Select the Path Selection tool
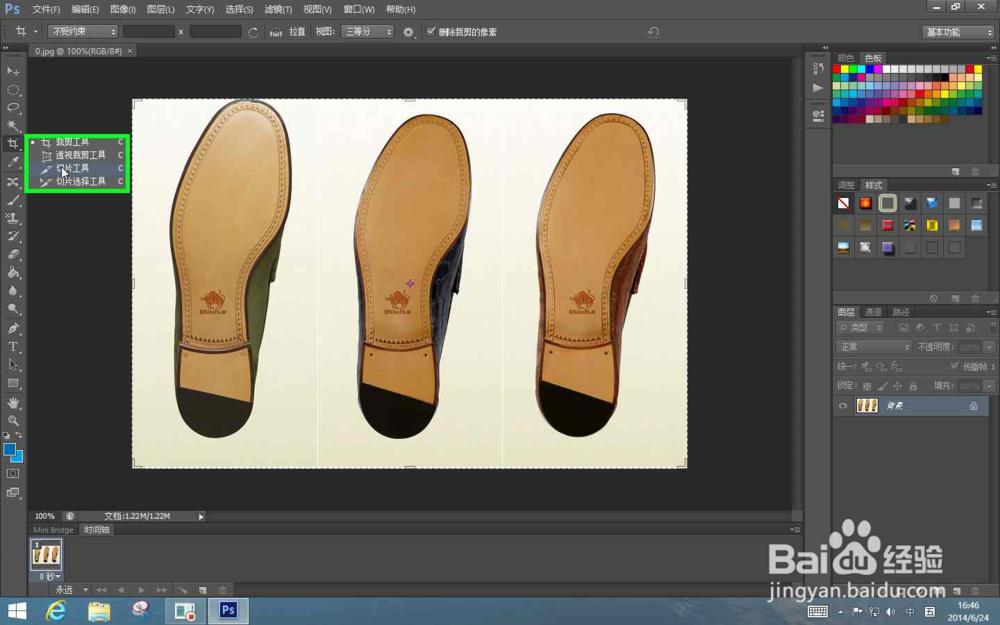Image resolution: width=1000 pixels, height=625 pixels. [x=13, y=365]
